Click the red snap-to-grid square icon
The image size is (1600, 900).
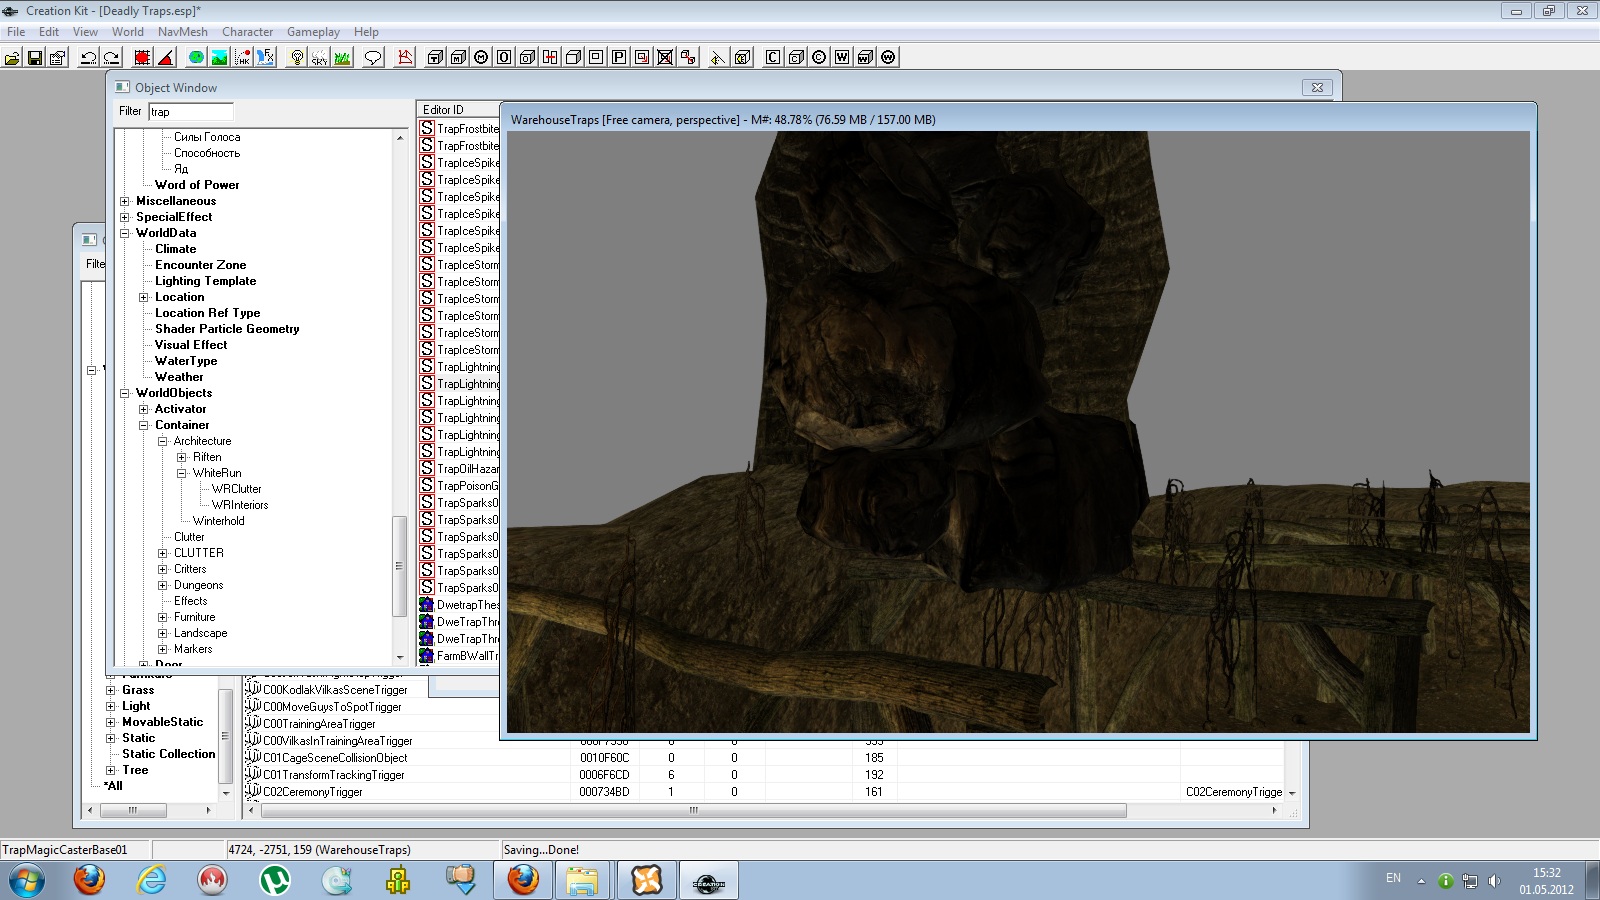point(142,57)
